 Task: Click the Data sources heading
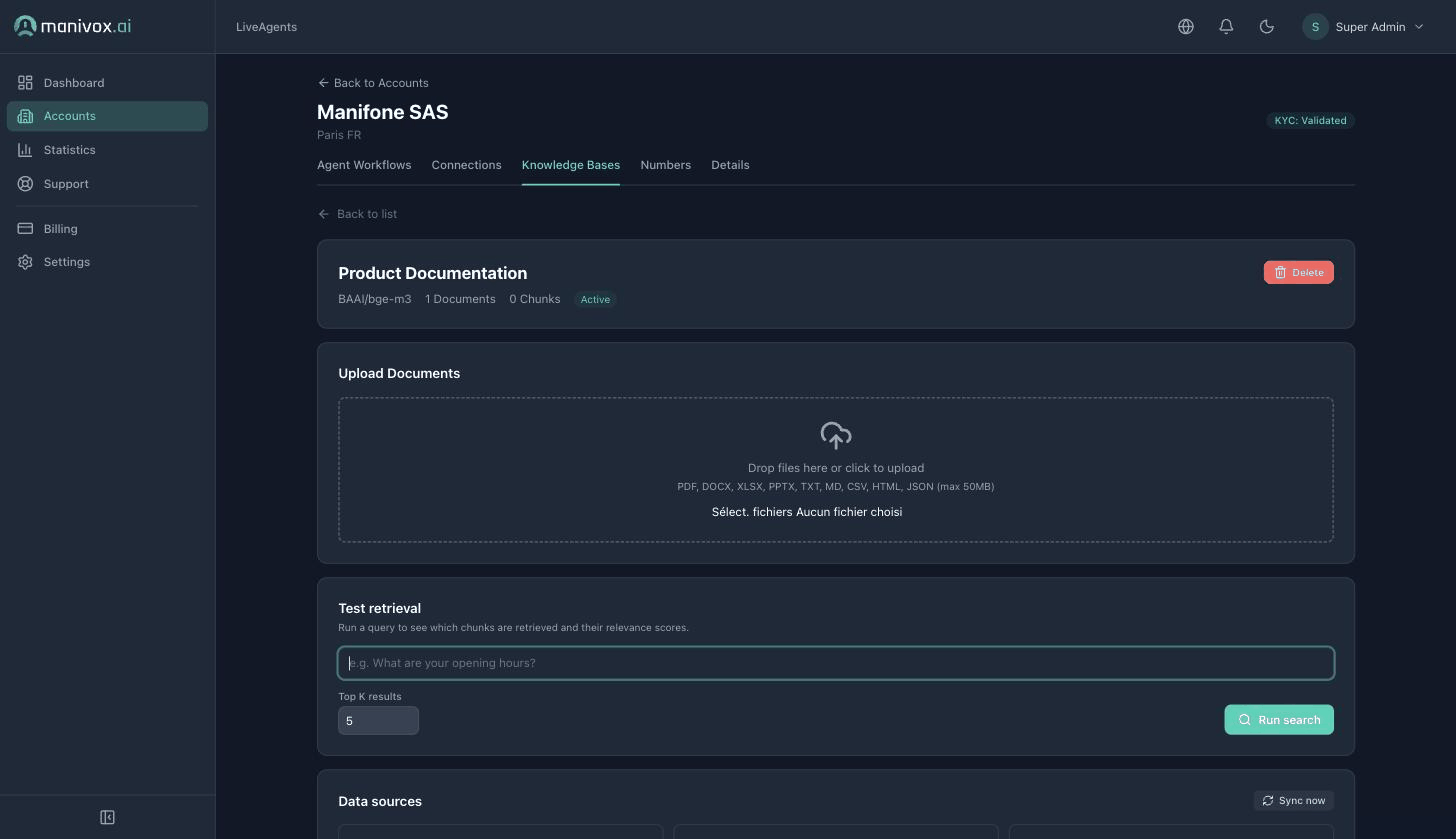(380, 801)
